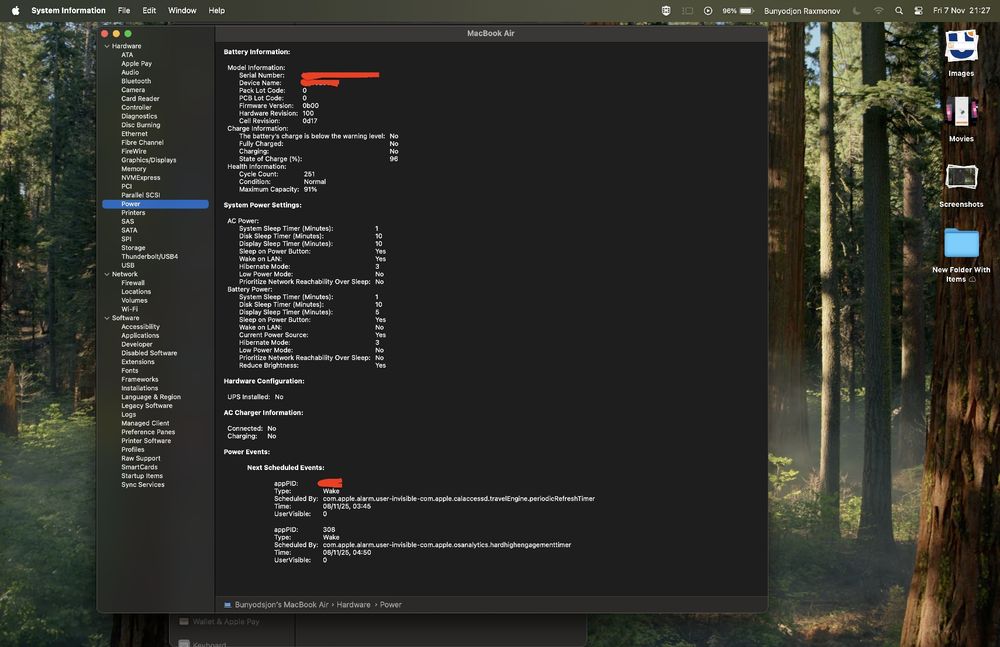Click the screen recording play icon in menu bar
The height and width of the screenshot is (647, 1000).
click(x=708, y=10)
